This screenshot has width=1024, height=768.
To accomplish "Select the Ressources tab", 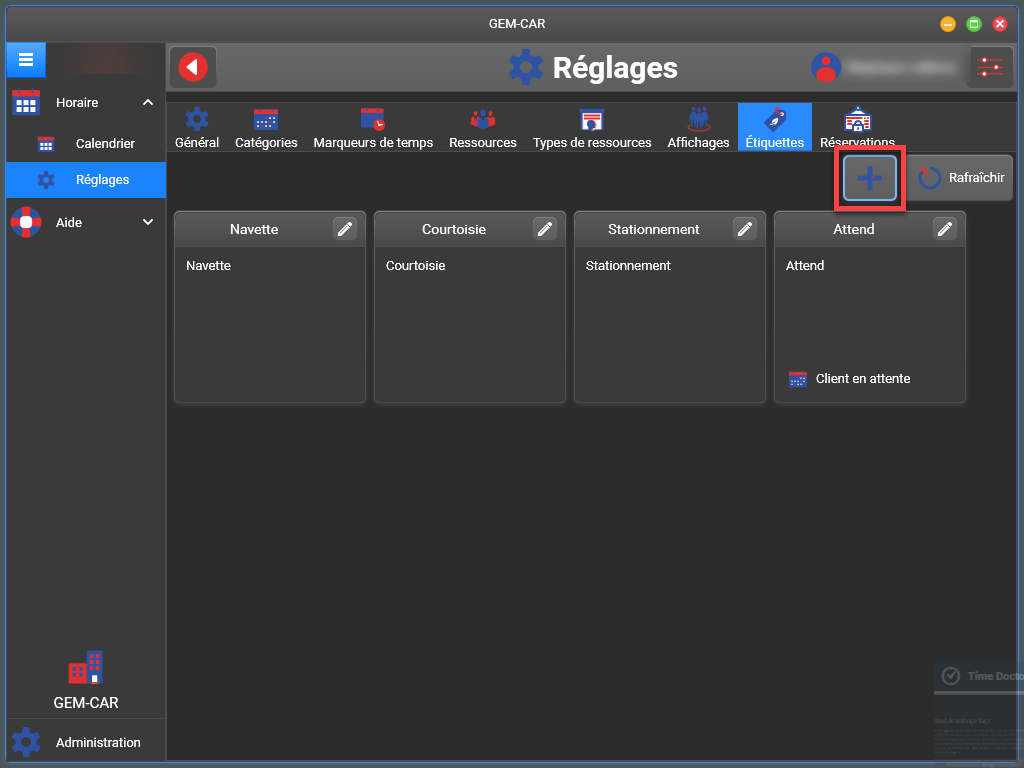I will click(483, 128).
